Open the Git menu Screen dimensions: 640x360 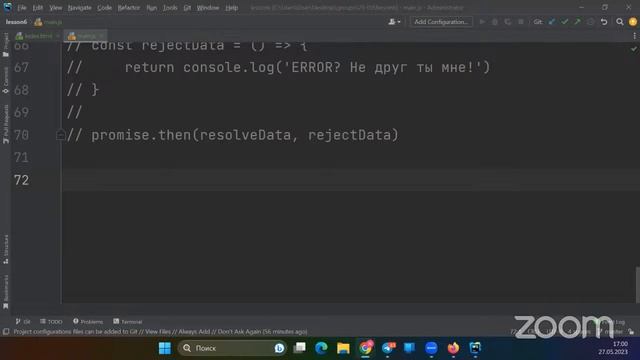click(x=187, y=8)
